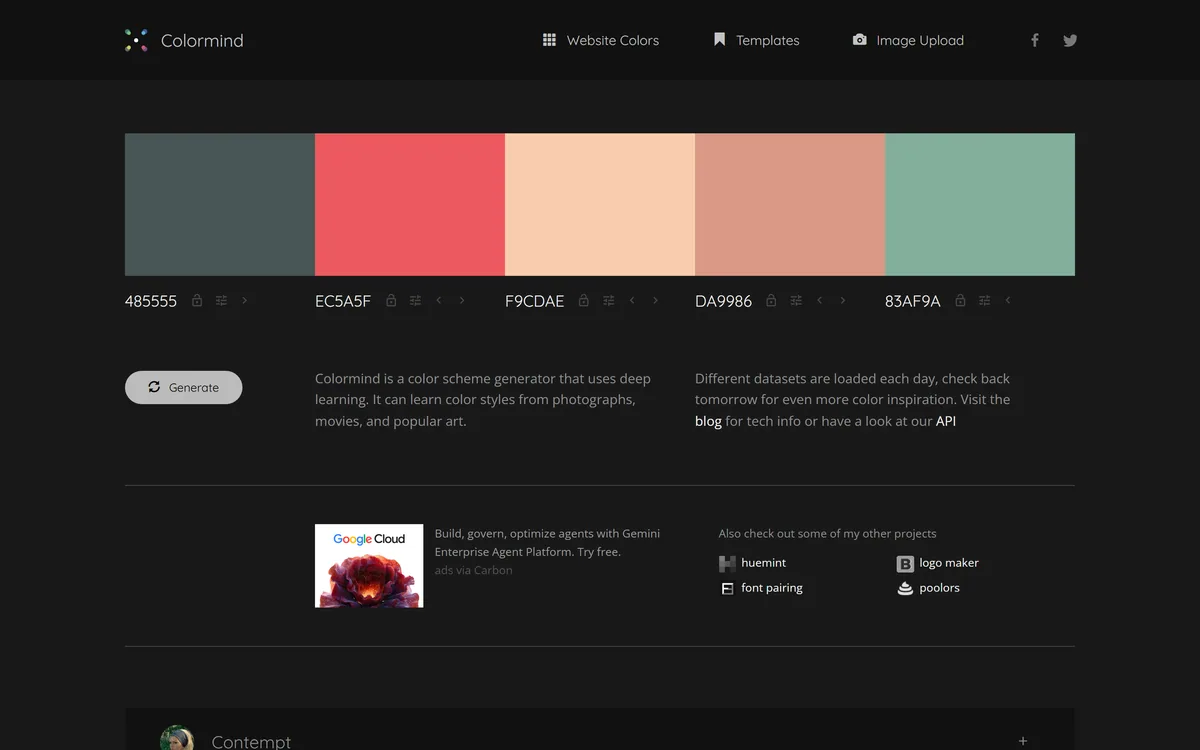Screen dimensions: 1200x750
Task: Click the F9CDAE hex code
Action: click(535, 301)
